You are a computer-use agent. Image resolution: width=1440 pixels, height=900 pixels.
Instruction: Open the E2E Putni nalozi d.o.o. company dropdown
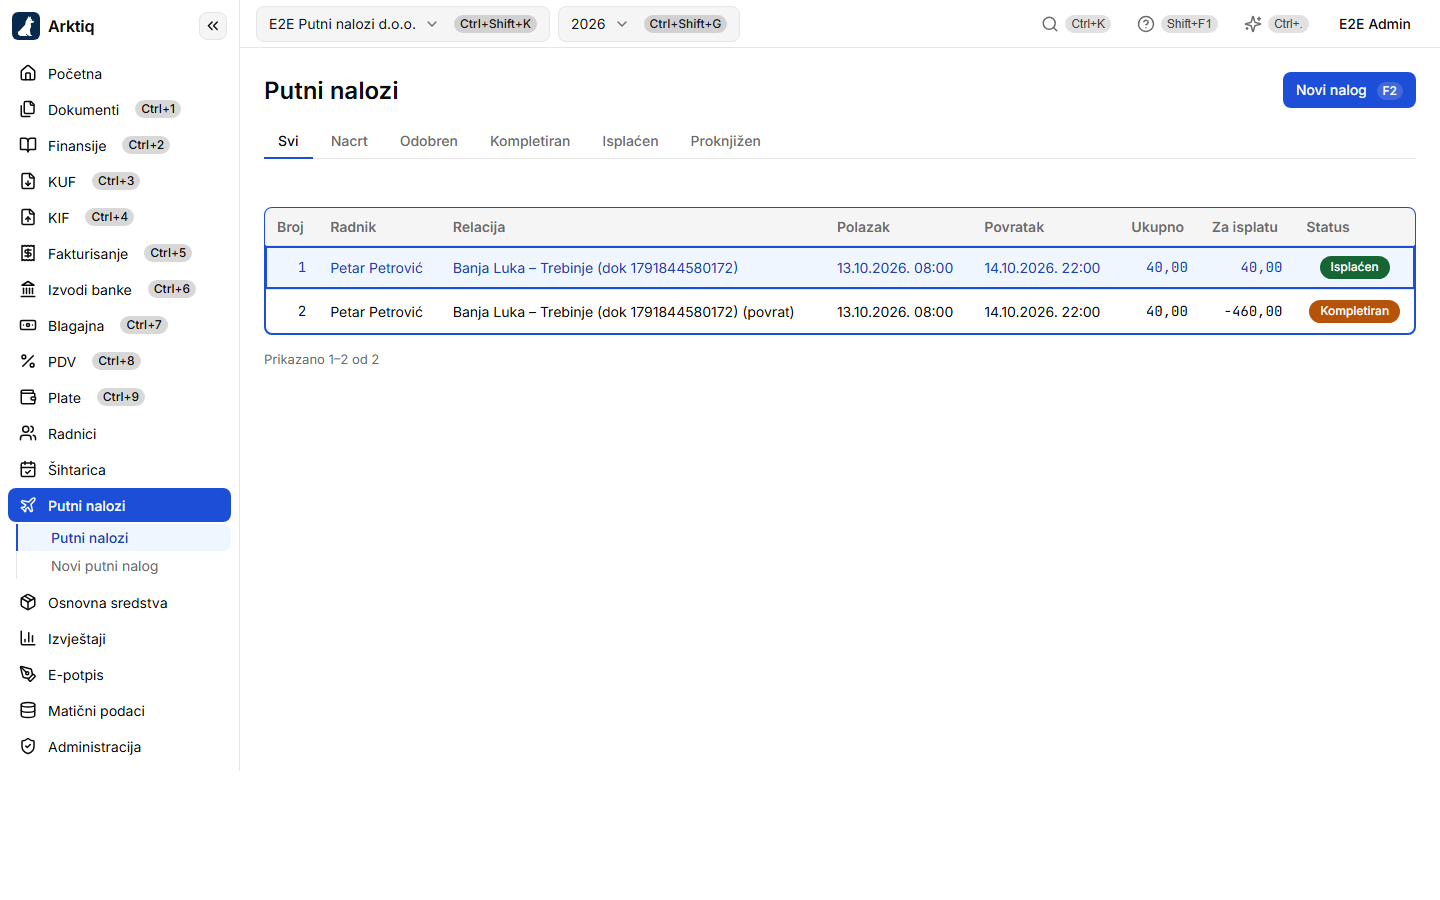[x=403, y=24]
